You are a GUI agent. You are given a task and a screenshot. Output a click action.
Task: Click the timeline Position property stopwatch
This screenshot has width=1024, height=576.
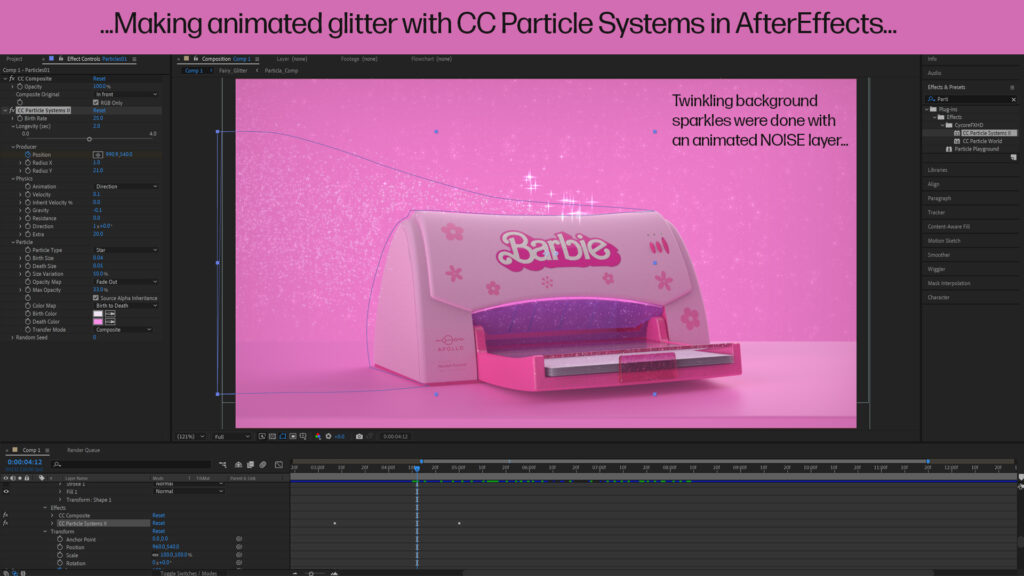coord(59,547)
